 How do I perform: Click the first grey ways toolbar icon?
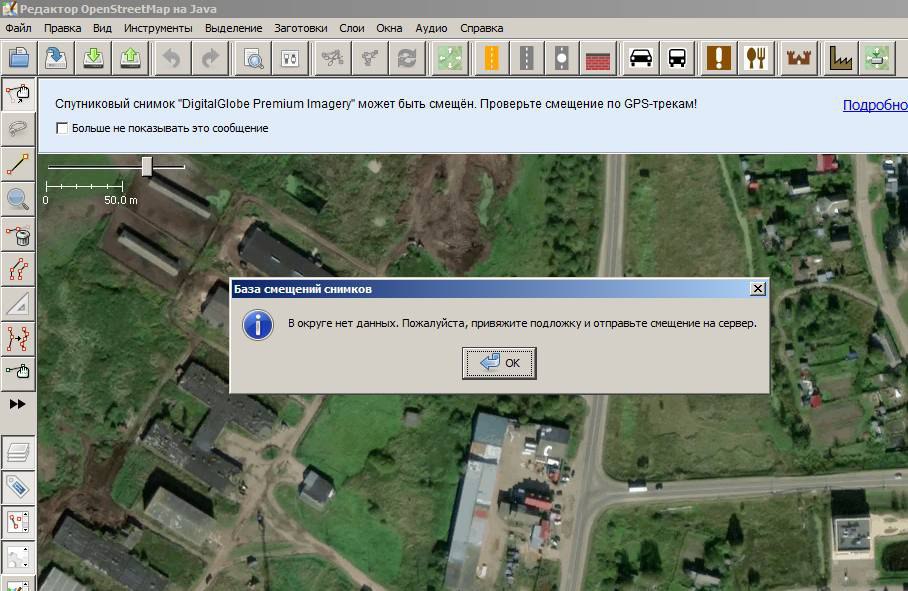pos(332,58)
